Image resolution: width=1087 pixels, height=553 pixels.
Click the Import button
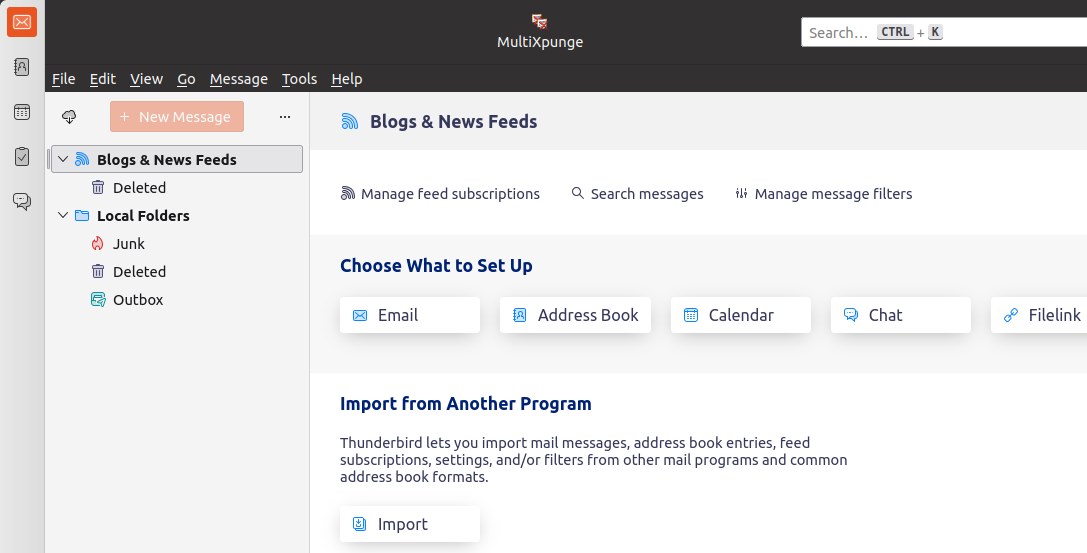click(x=410, y=525)
